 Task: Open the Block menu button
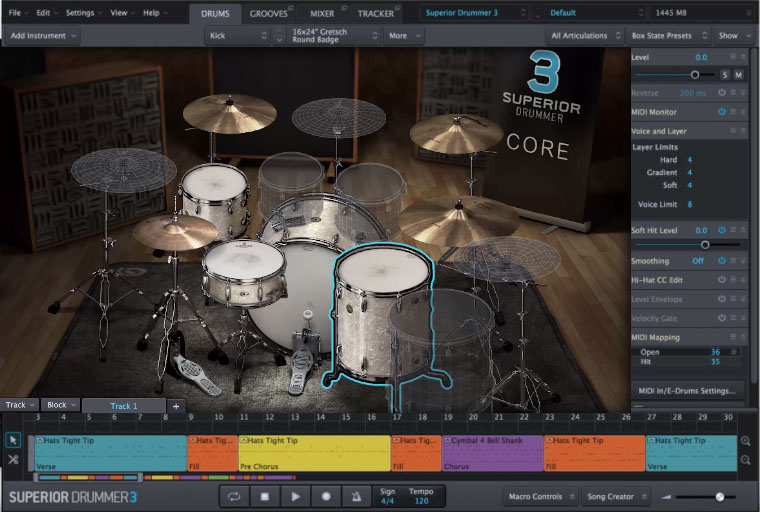[61, 405]
